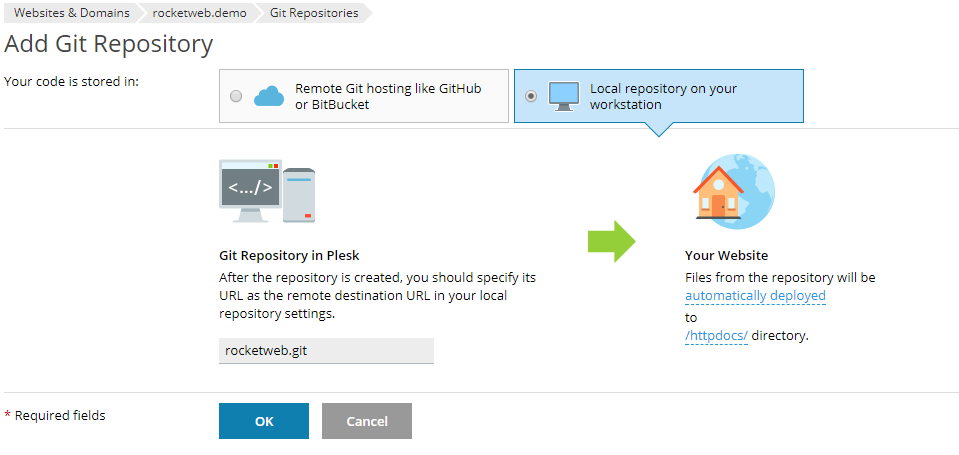Screen dimensions: 959x455
Task: Click the code monitor workstation illustration
Action: tap(250, 191)
